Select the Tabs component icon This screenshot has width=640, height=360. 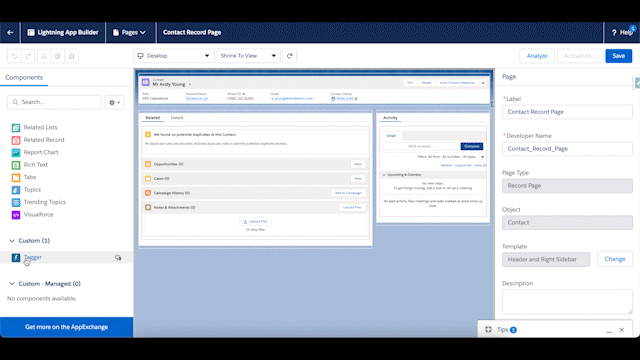click(16, 178)
